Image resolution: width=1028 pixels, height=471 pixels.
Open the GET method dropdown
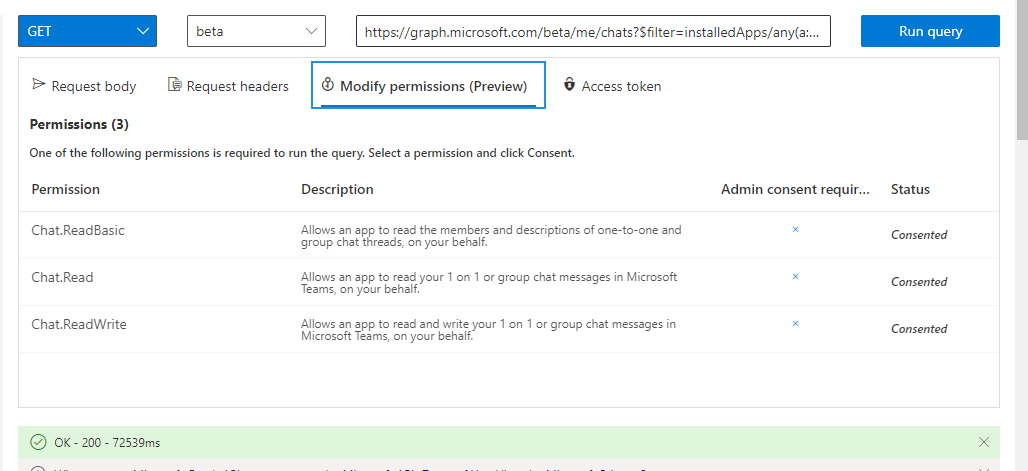87,31
